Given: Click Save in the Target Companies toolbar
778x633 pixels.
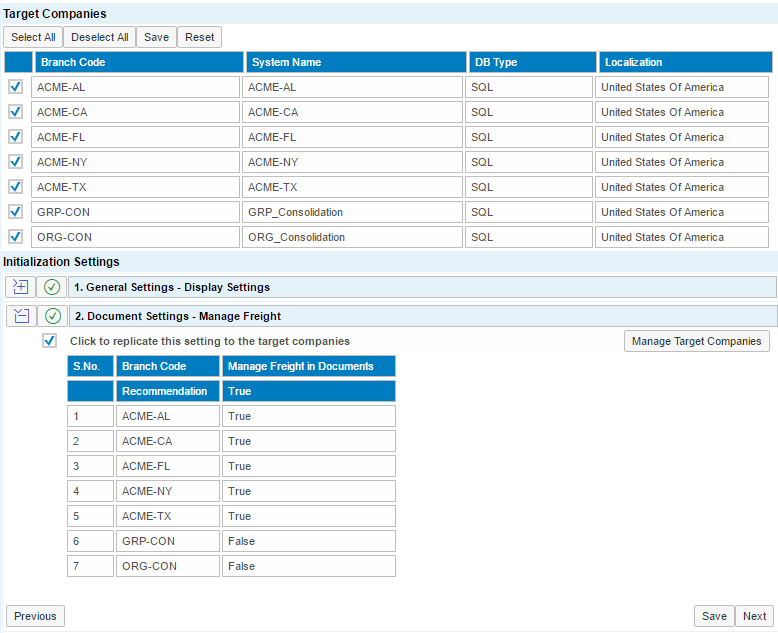Looking at the screenshot, I should pos(156,37).
